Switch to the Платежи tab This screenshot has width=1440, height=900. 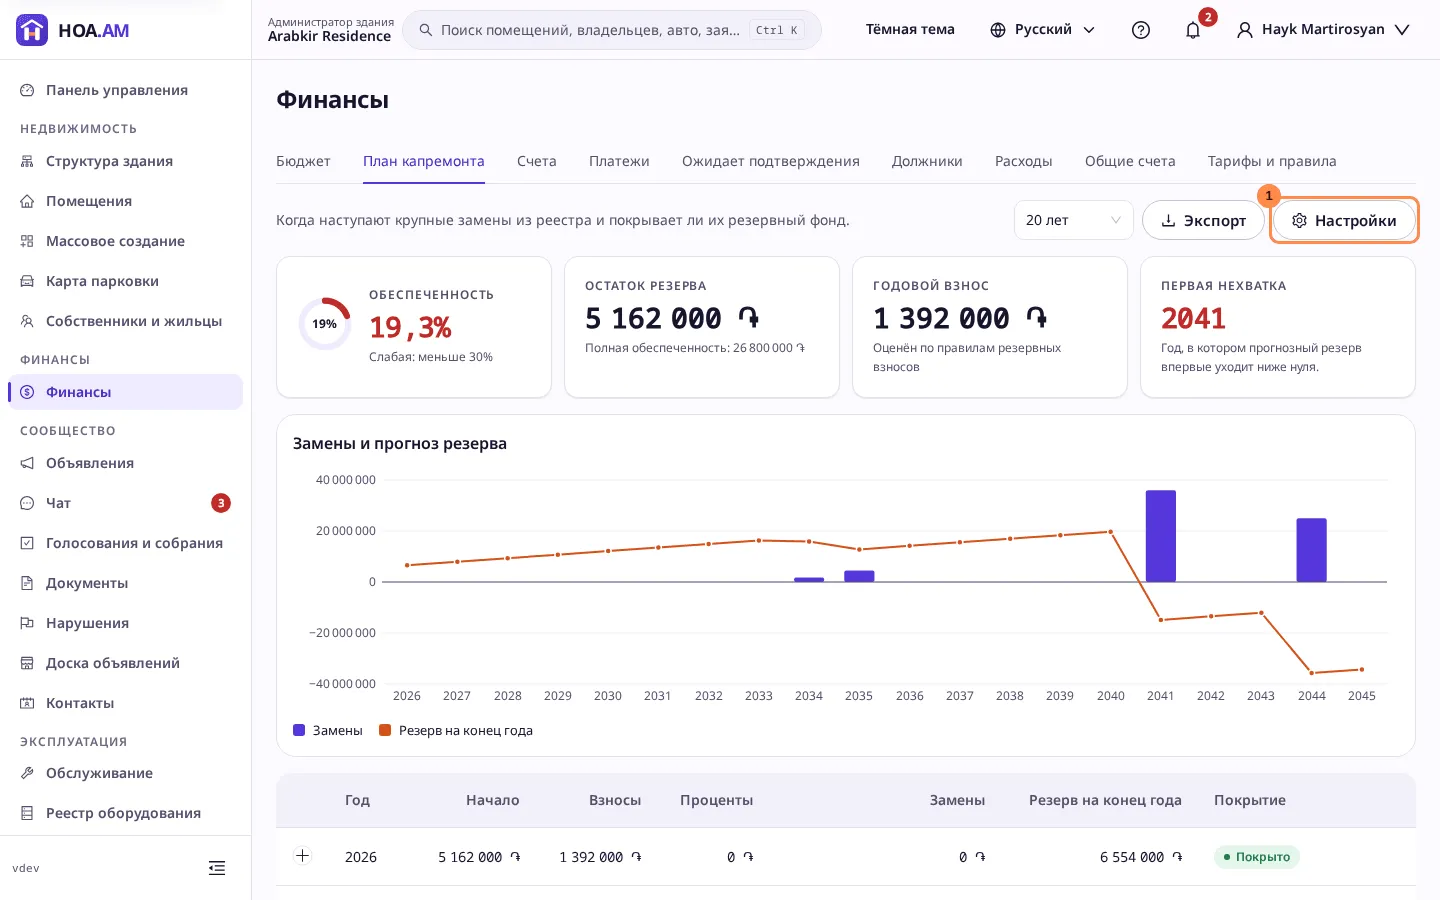click(619, 161)
